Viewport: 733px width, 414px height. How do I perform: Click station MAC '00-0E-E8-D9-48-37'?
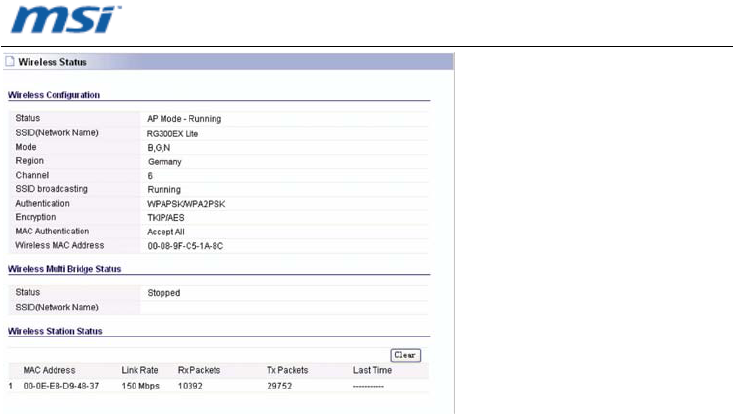coord(61,386)
